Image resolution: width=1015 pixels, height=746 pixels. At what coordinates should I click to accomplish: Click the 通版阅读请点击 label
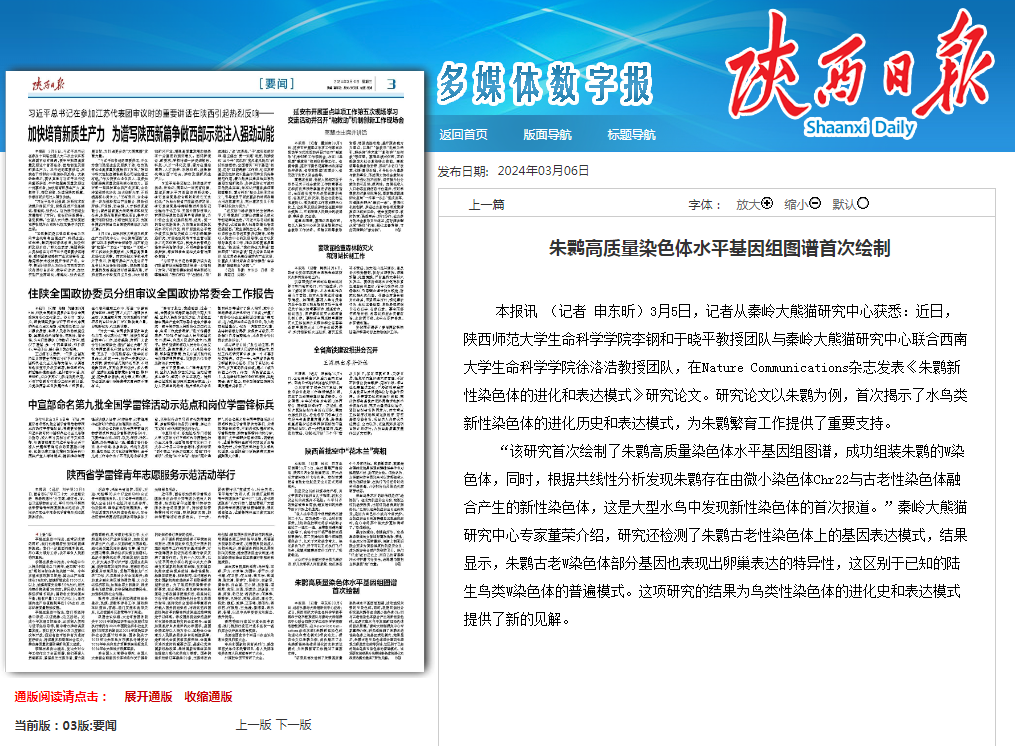(61, 697)
